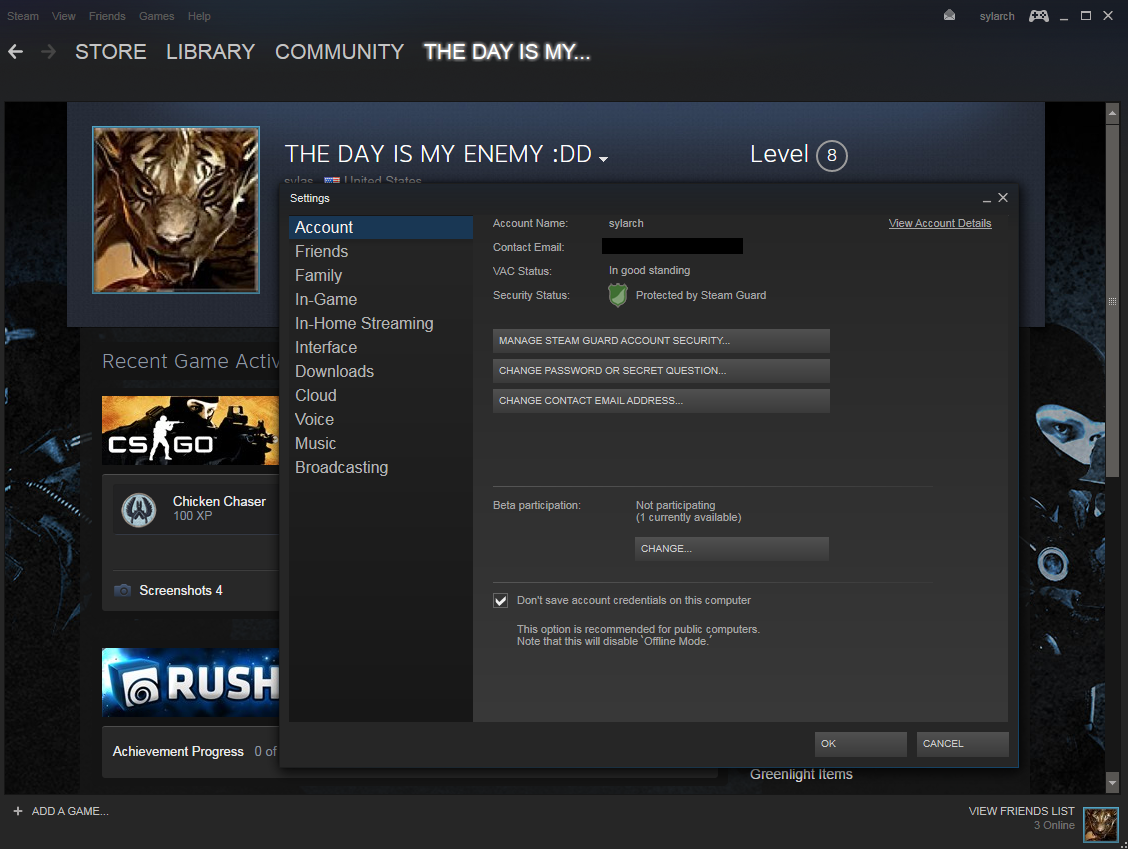Click ADD A GAME link
This screenshot has height=849, width=1128.
pyautogui.click(x=70, y=811)
